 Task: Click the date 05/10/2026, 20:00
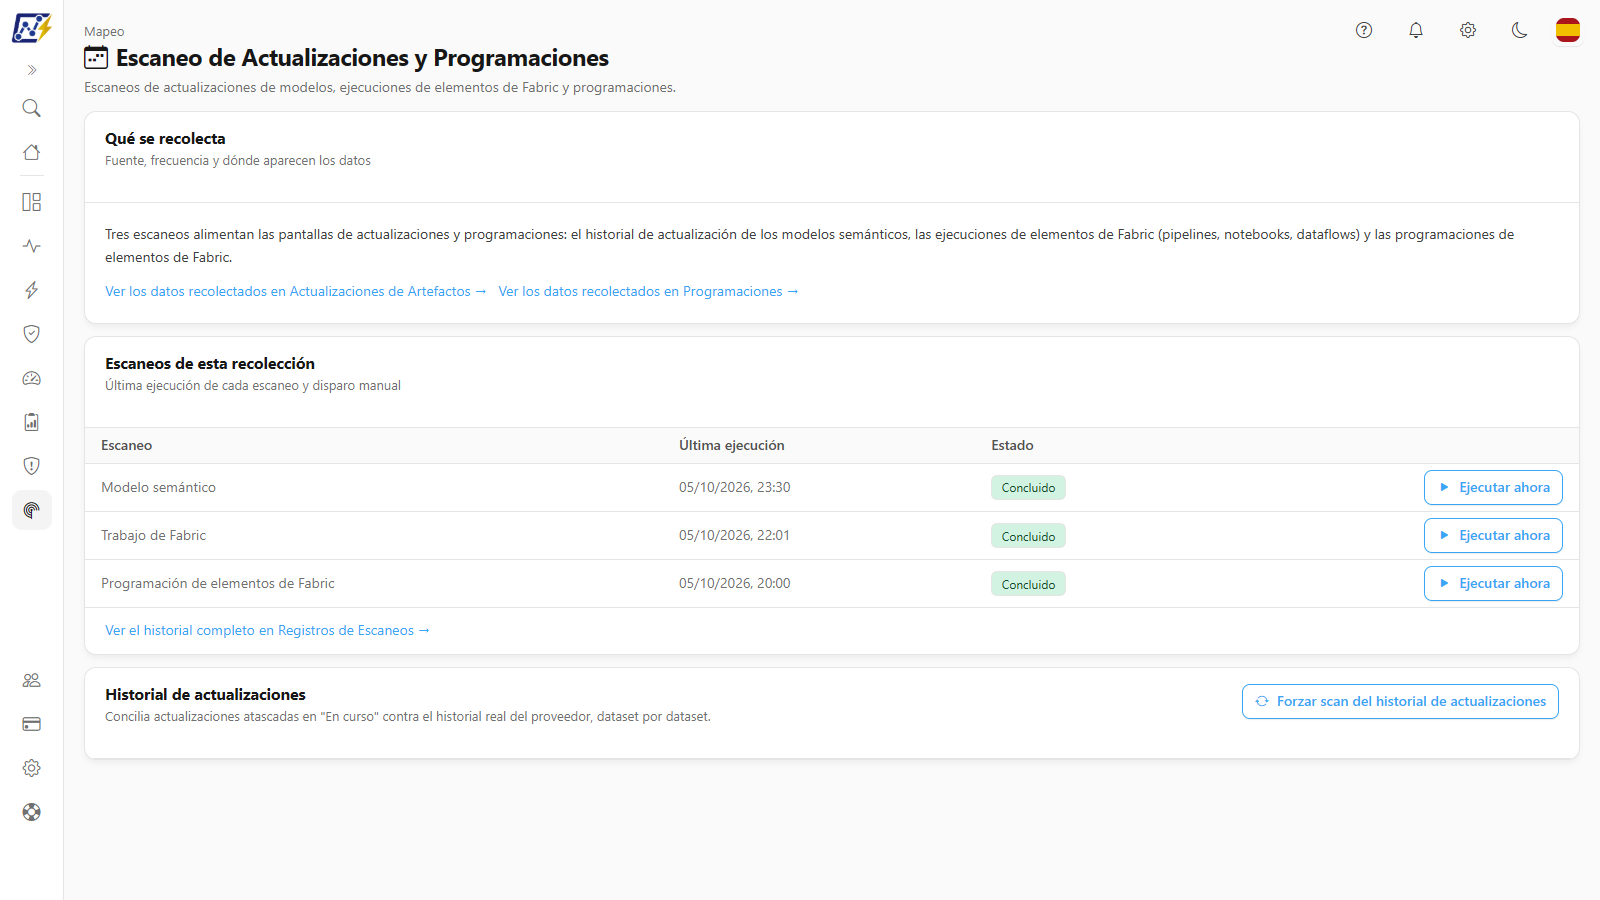[735, 583]
